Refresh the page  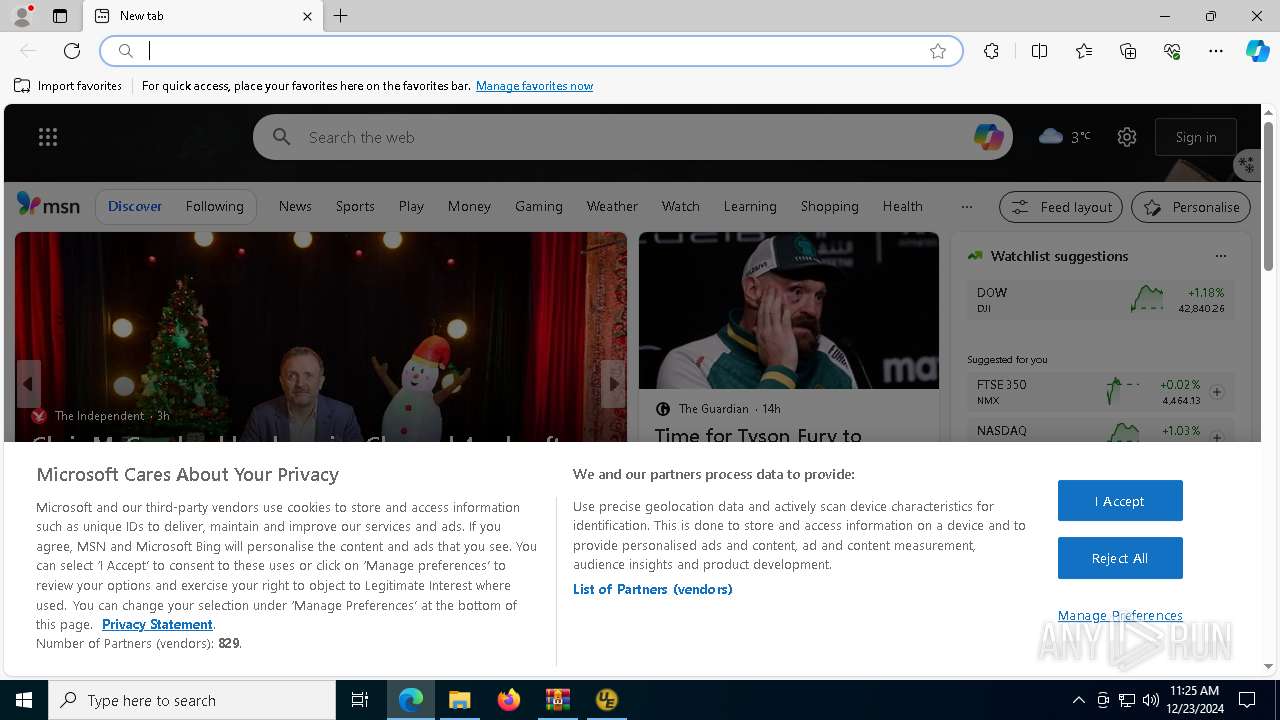pos(72,51)
